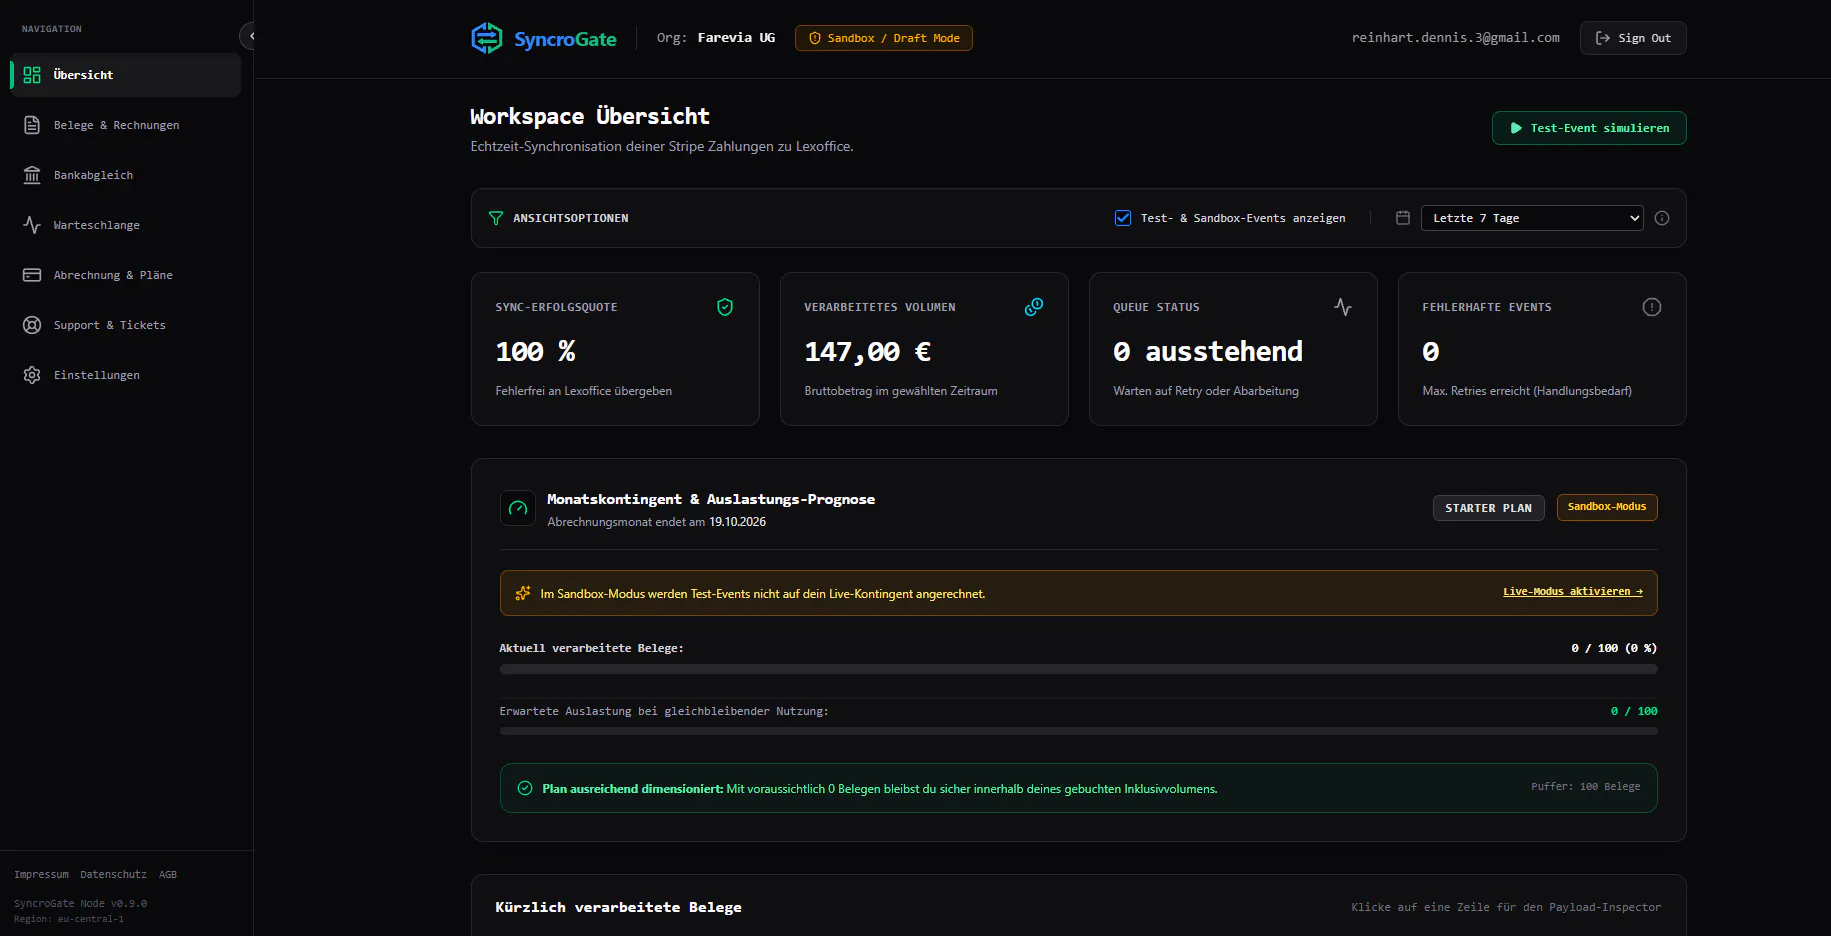Click the Sign Out button
1831x936 pixels.
1633,38
